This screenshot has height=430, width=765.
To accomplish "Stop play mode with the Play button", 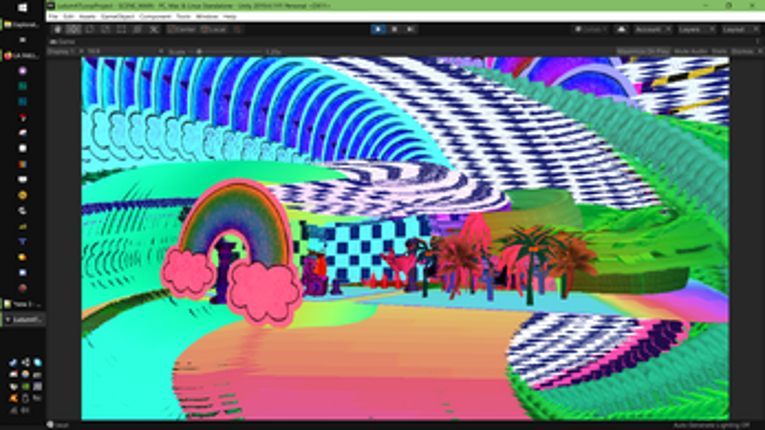I will tap(378, 29).
